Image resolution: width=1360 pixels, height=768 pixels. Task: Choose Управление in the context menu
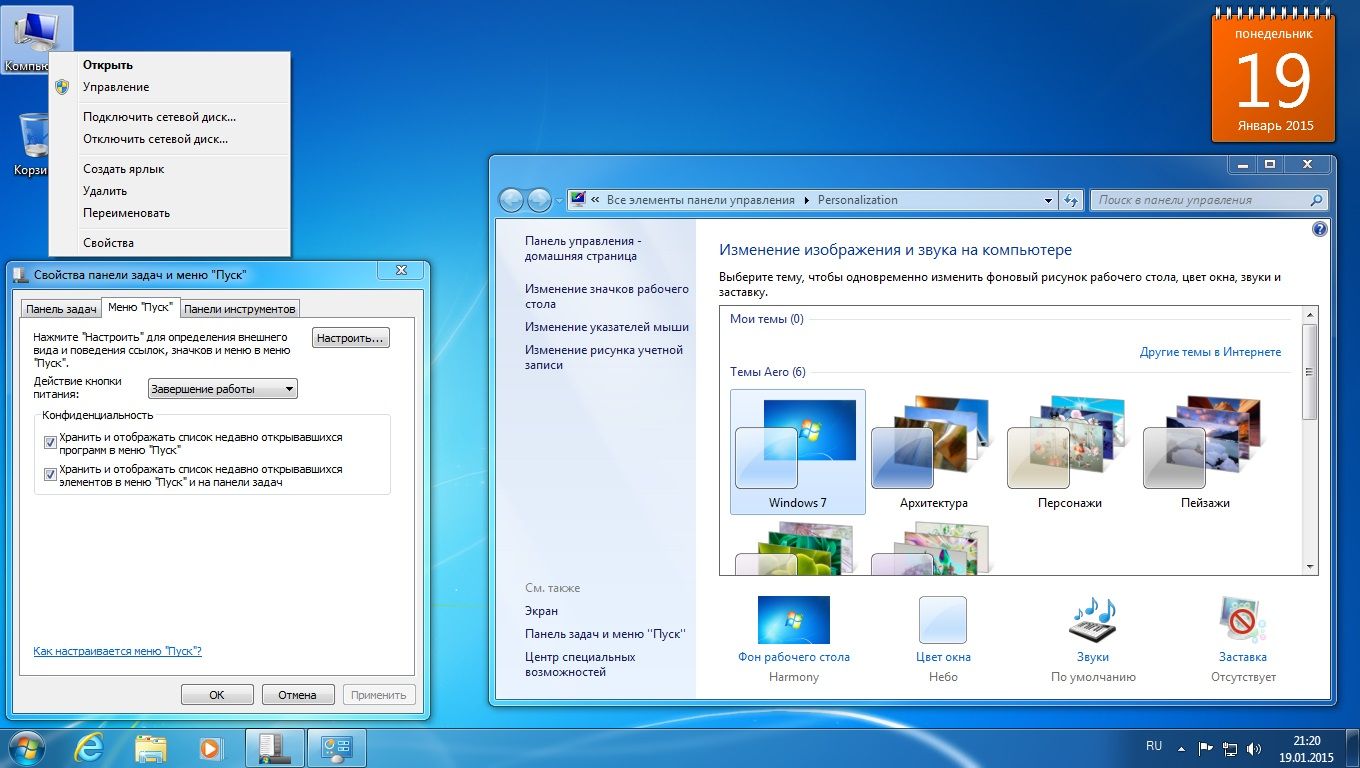click(170, 87)
